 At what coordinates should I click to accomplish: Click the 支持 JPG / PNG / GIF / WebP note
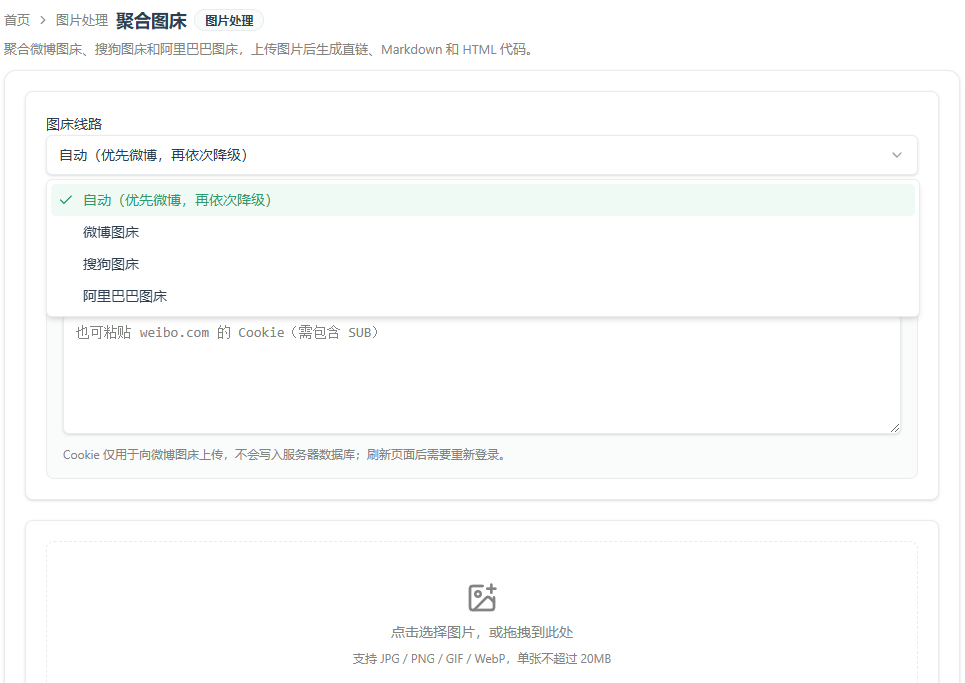tap(482, 658)
